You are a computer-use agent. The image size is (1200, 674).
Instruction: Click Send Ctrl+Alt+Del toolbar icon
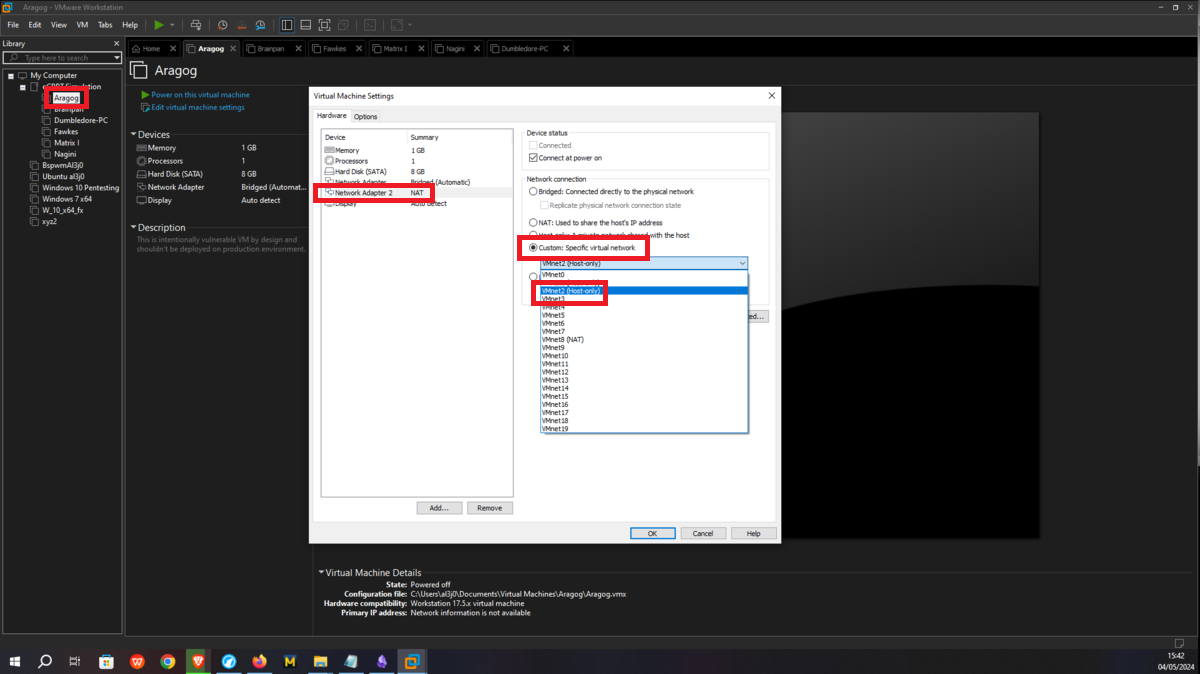click(x=196, y=24)
